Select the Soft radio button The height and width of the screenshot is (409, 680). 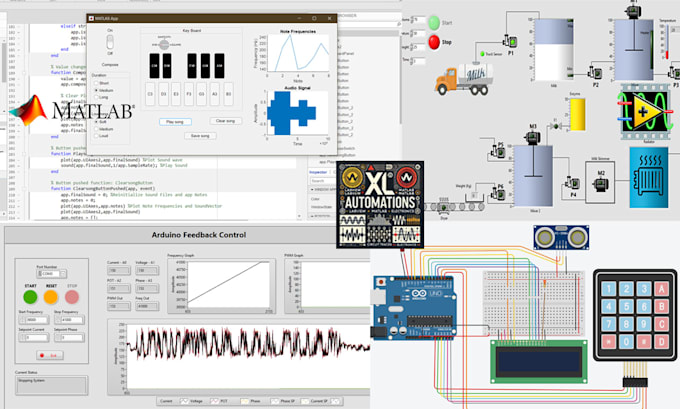coord(96,122)
